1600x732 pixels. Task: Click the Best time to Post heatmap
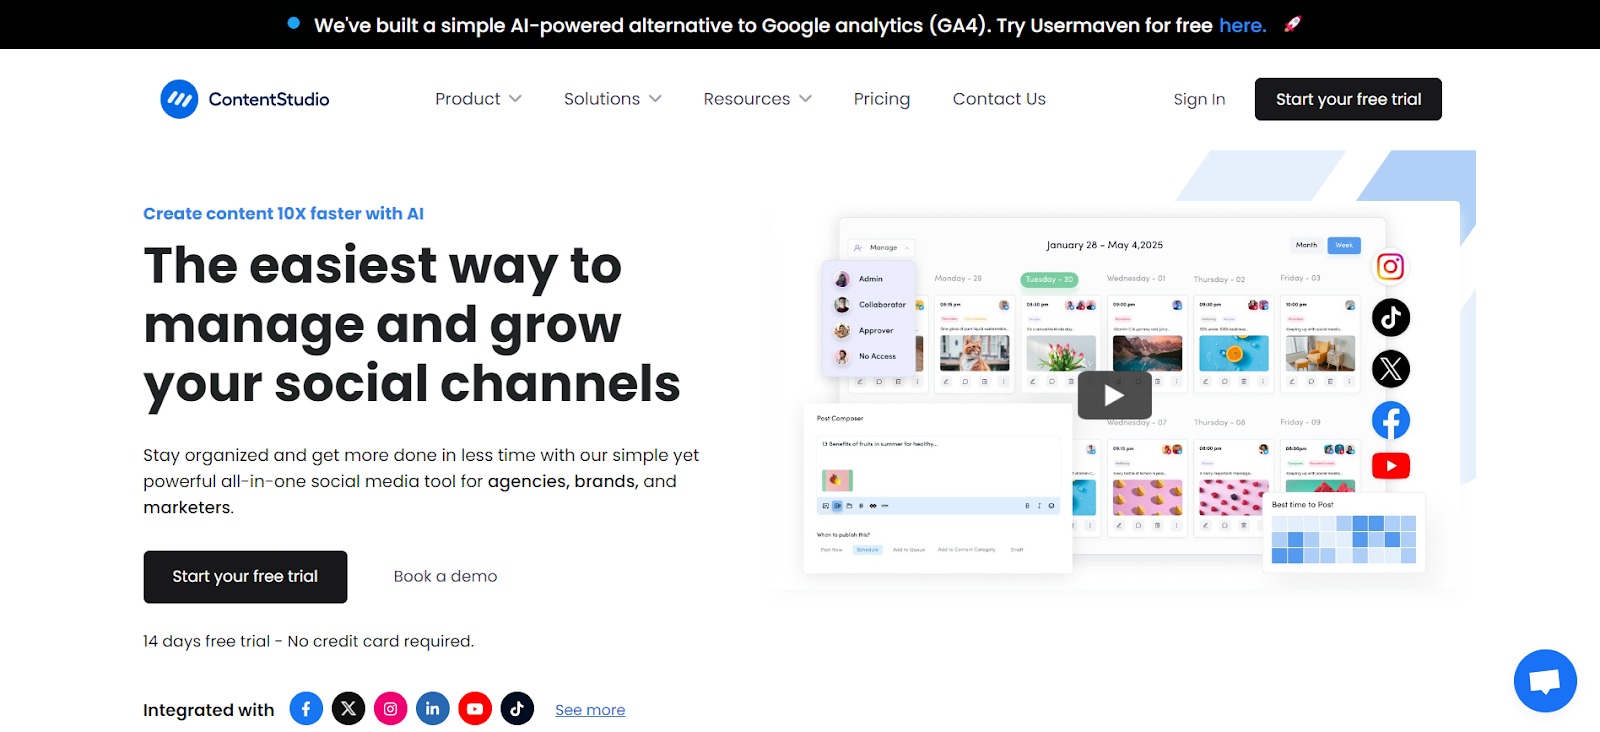coord(1344,539)
